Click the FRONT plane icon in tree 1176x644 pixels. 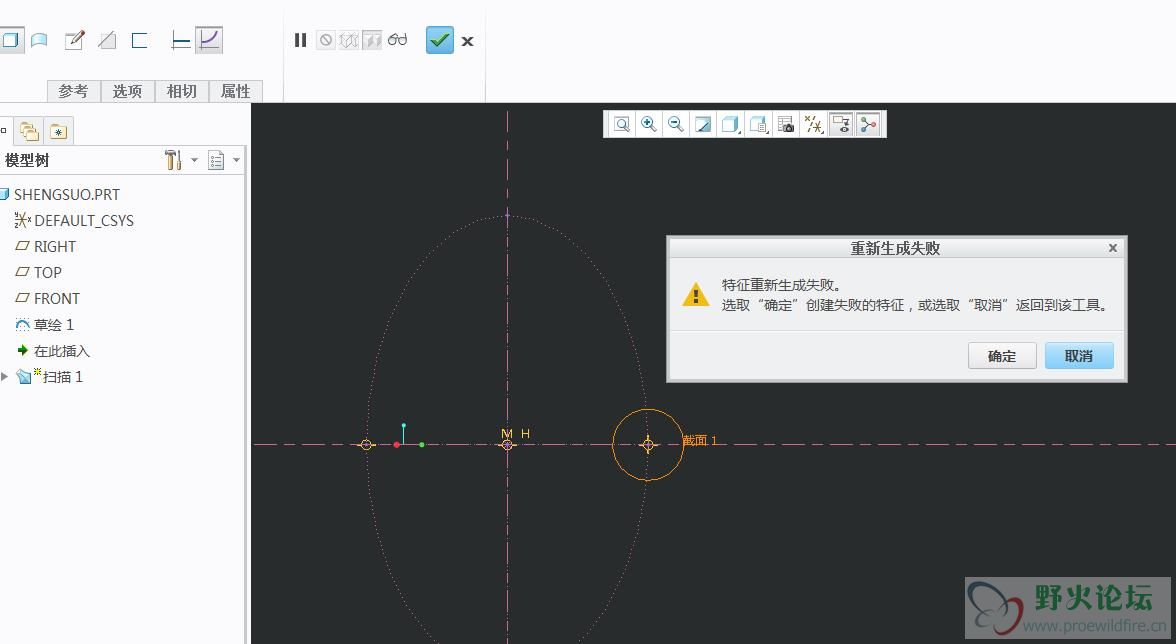coord(22,298)
